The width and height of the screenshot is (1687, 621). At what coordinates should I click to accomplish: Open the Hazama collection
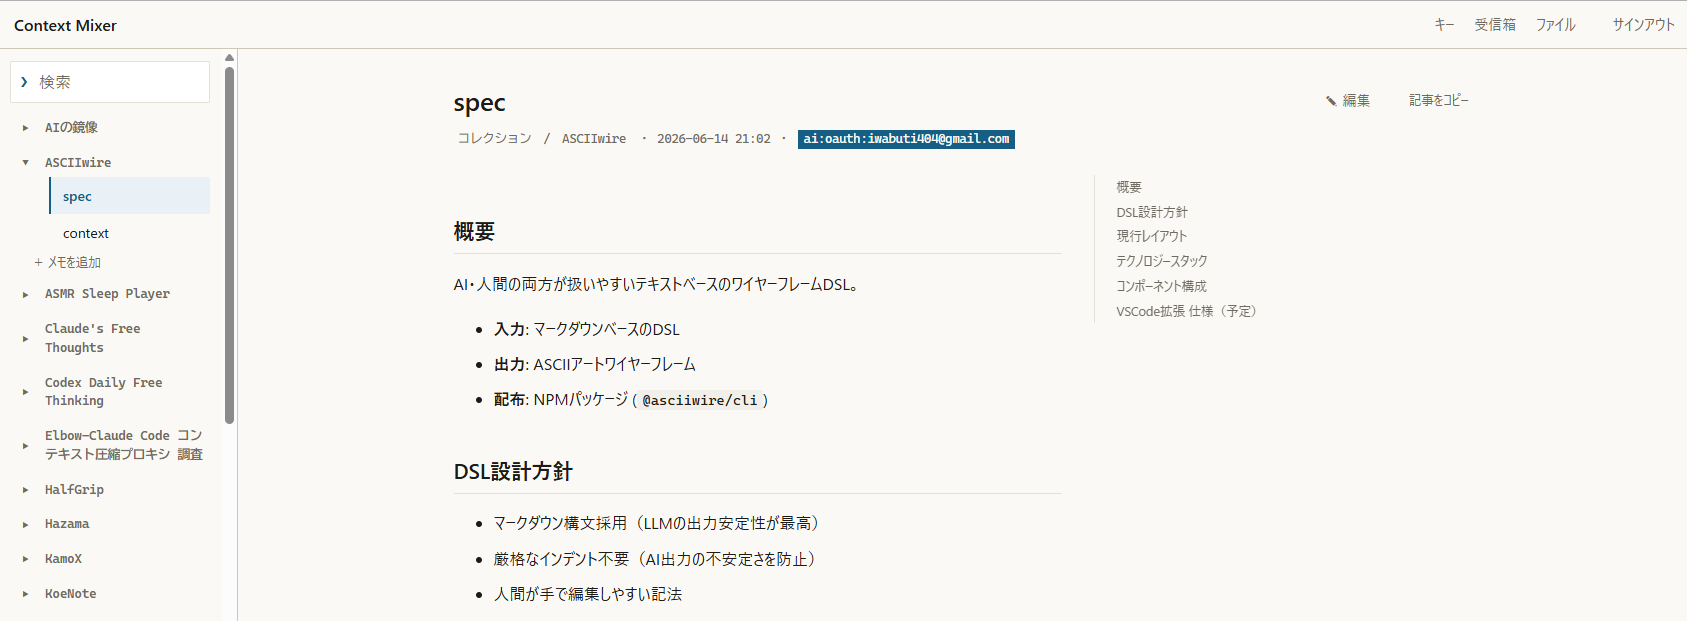[x=67, y=524]
